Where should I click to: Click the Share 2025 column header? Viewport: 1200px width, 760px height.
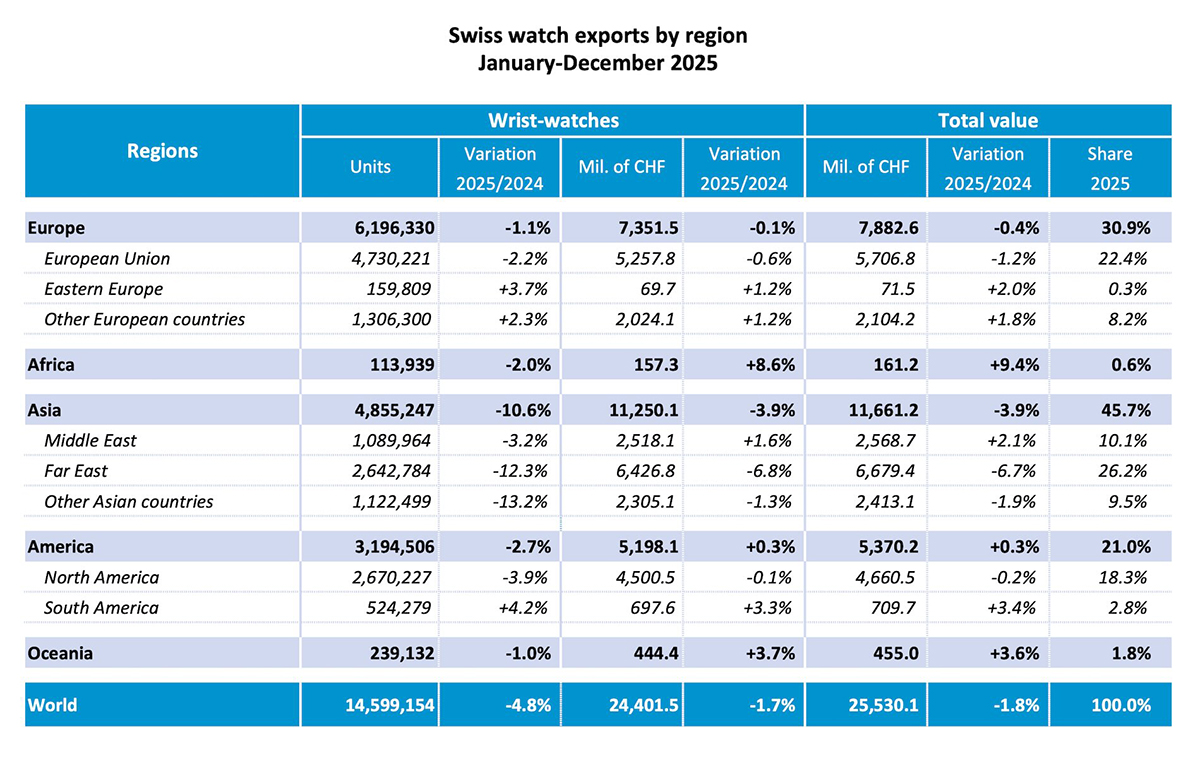[1110, 167]
